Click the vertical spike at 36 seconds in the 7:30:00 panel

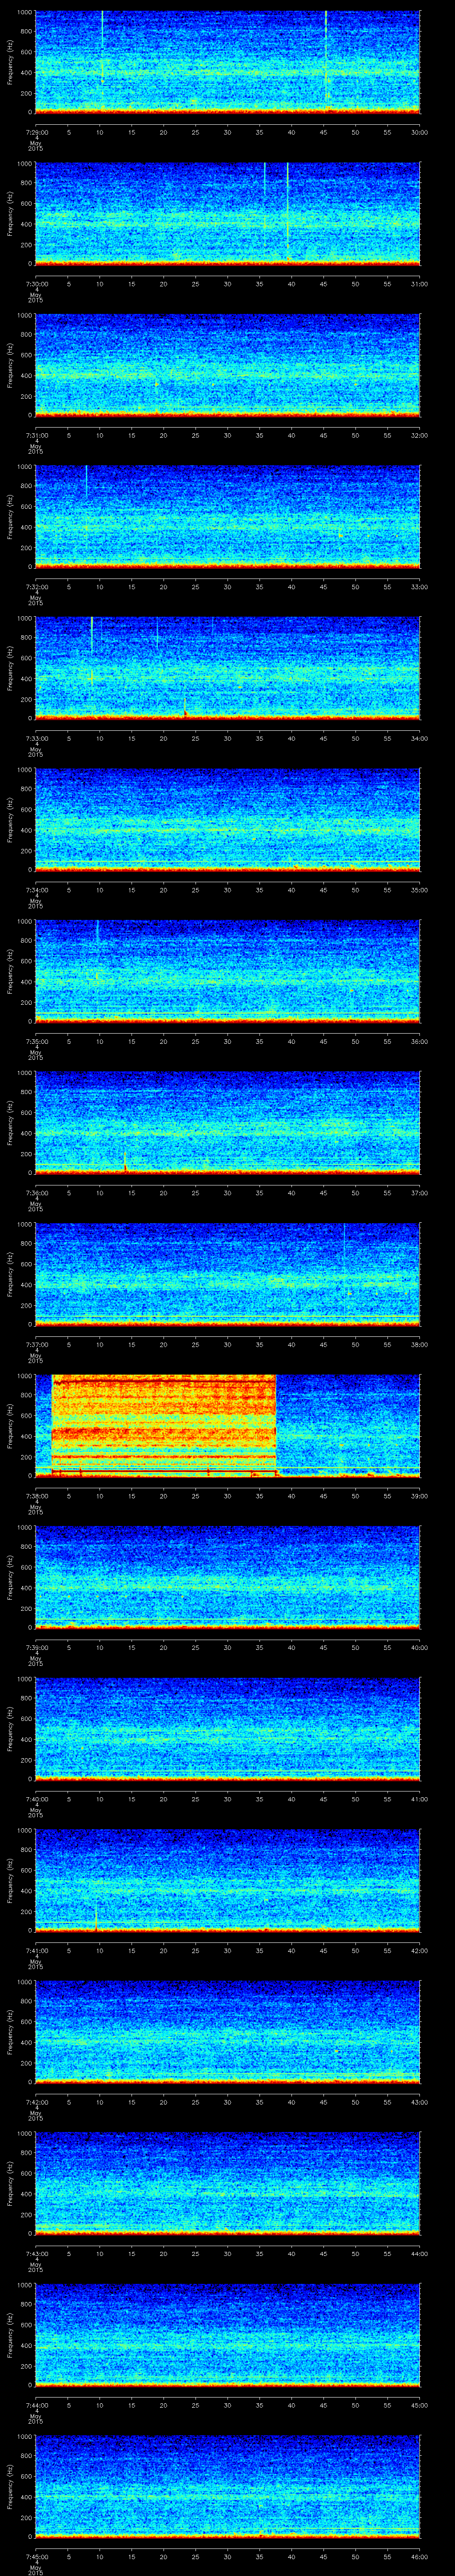click(265, 179)
